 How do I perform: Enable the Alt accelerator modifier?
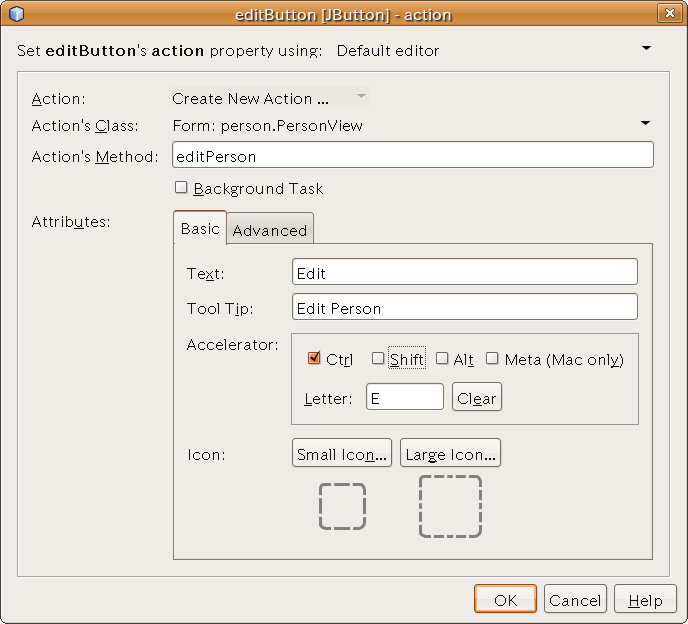(x=442, y=358)
